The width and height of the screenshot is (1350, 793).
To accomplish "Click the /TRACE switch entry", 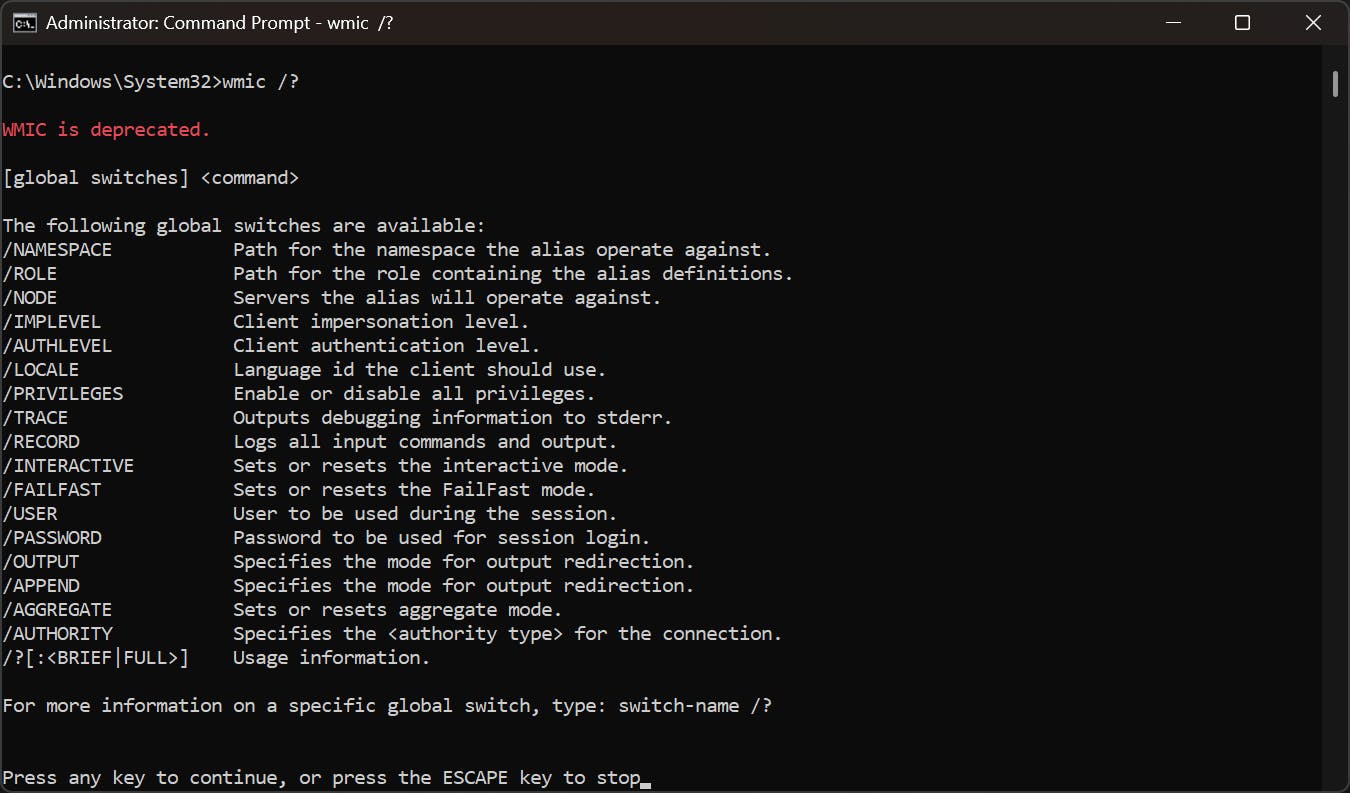I will 36,418.
